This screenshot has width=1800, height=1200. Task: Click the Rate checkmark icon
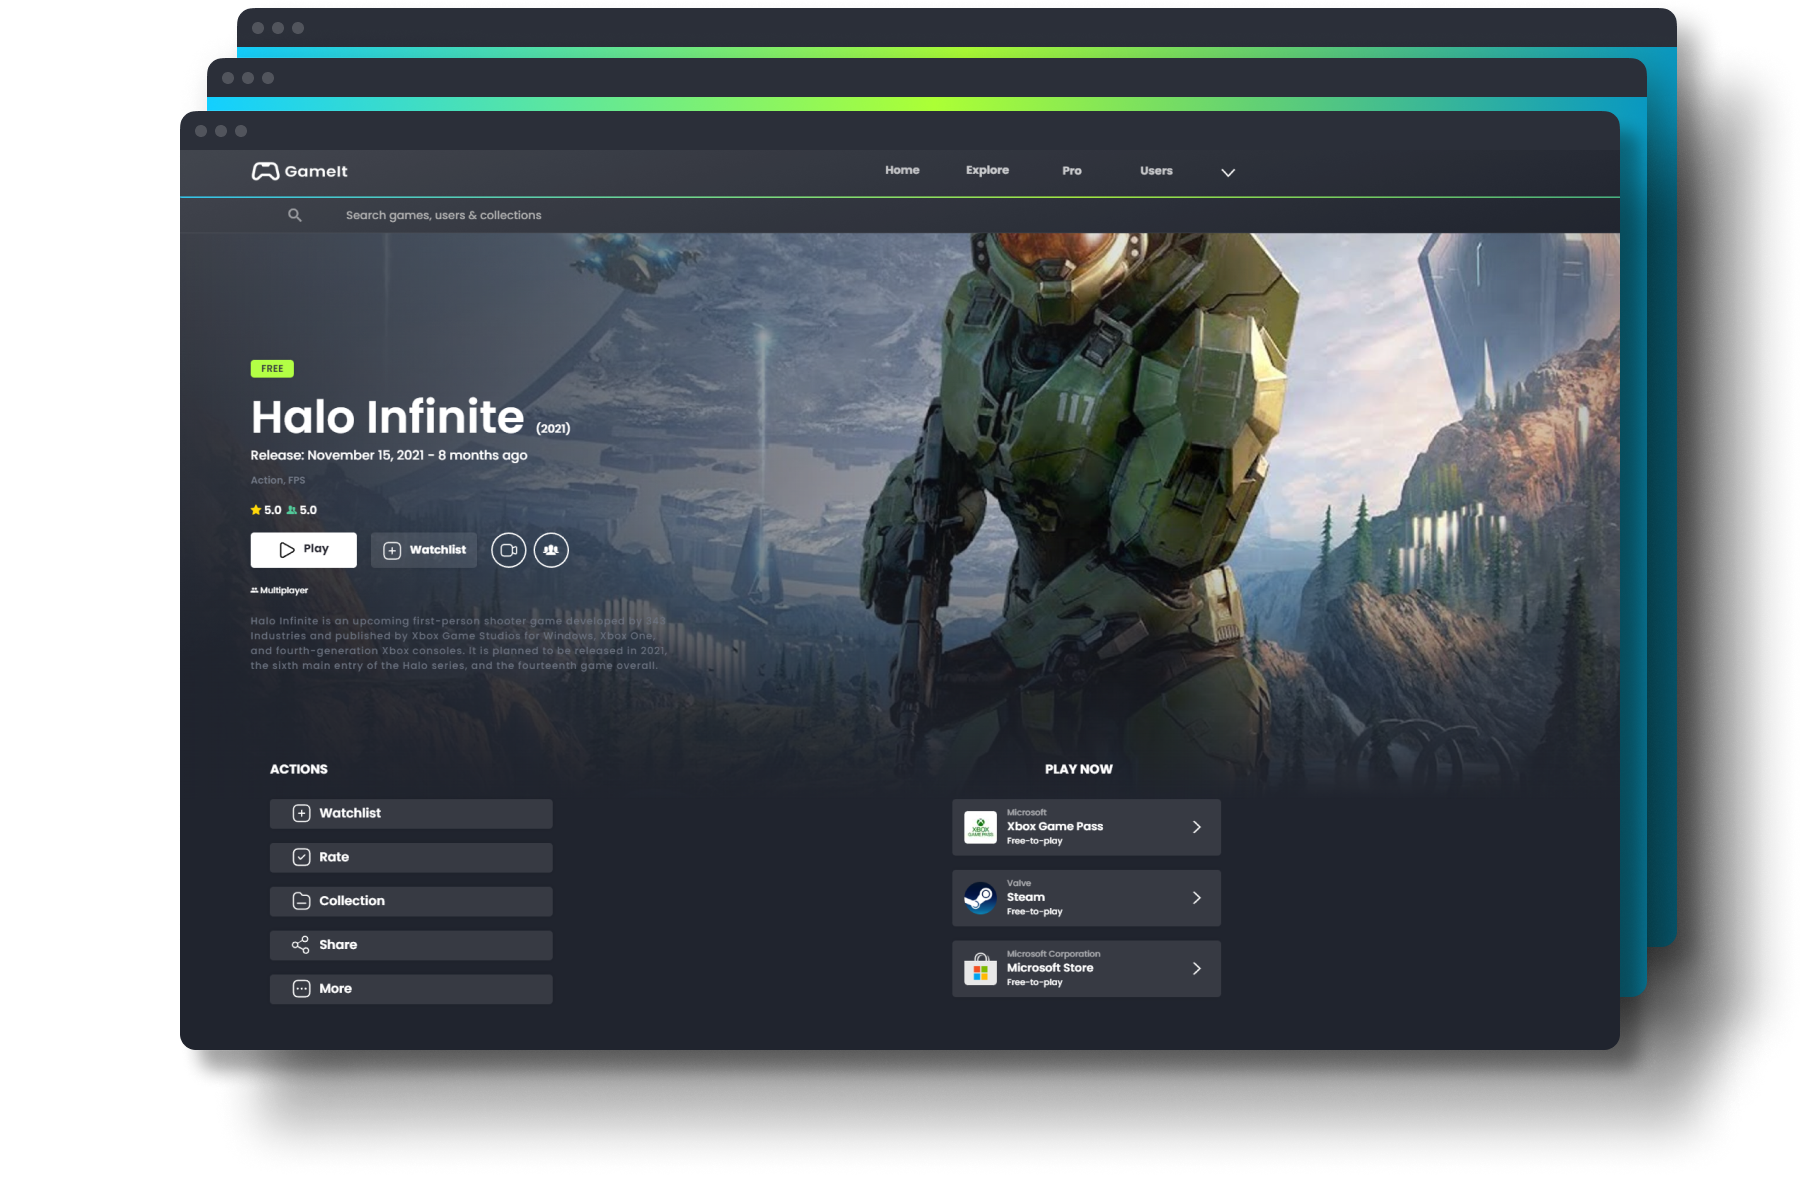(x=301, y=857)
